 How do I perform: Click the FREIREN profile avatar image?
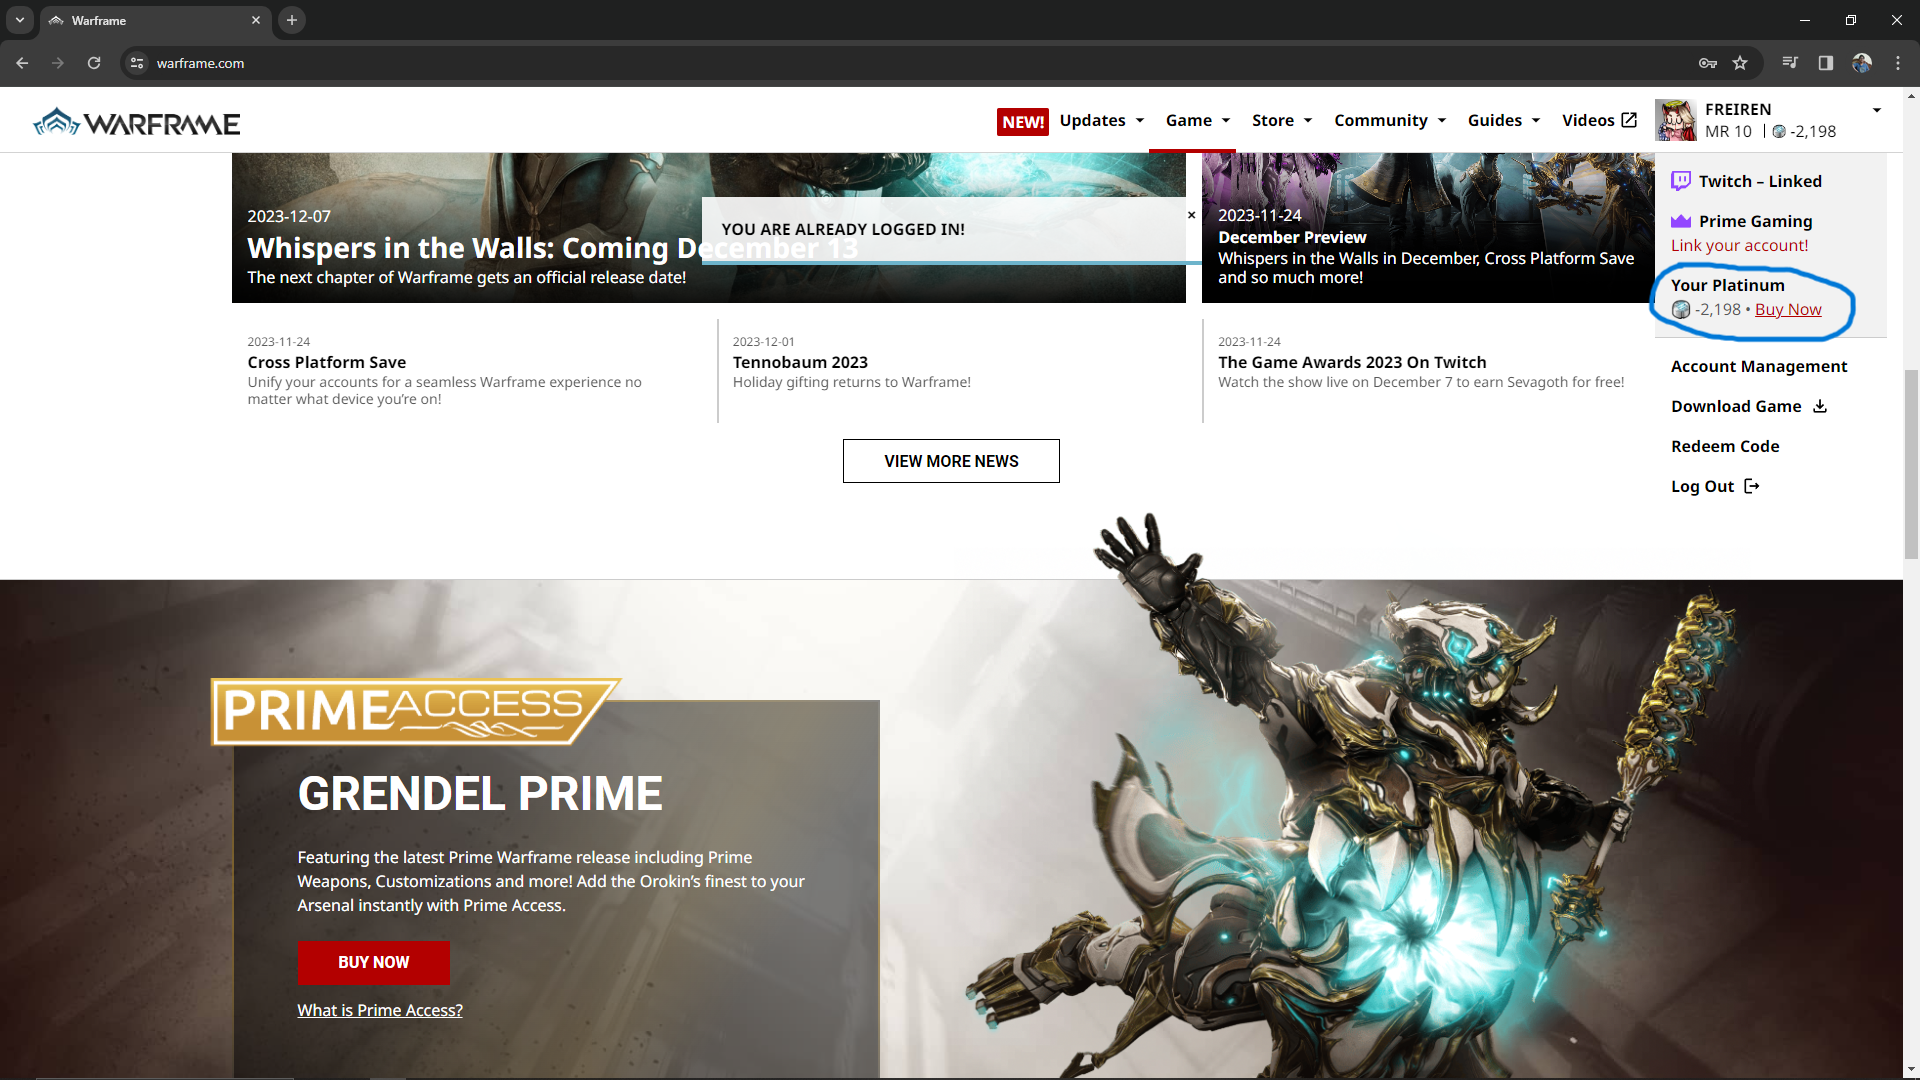(x=1676, y=120)
